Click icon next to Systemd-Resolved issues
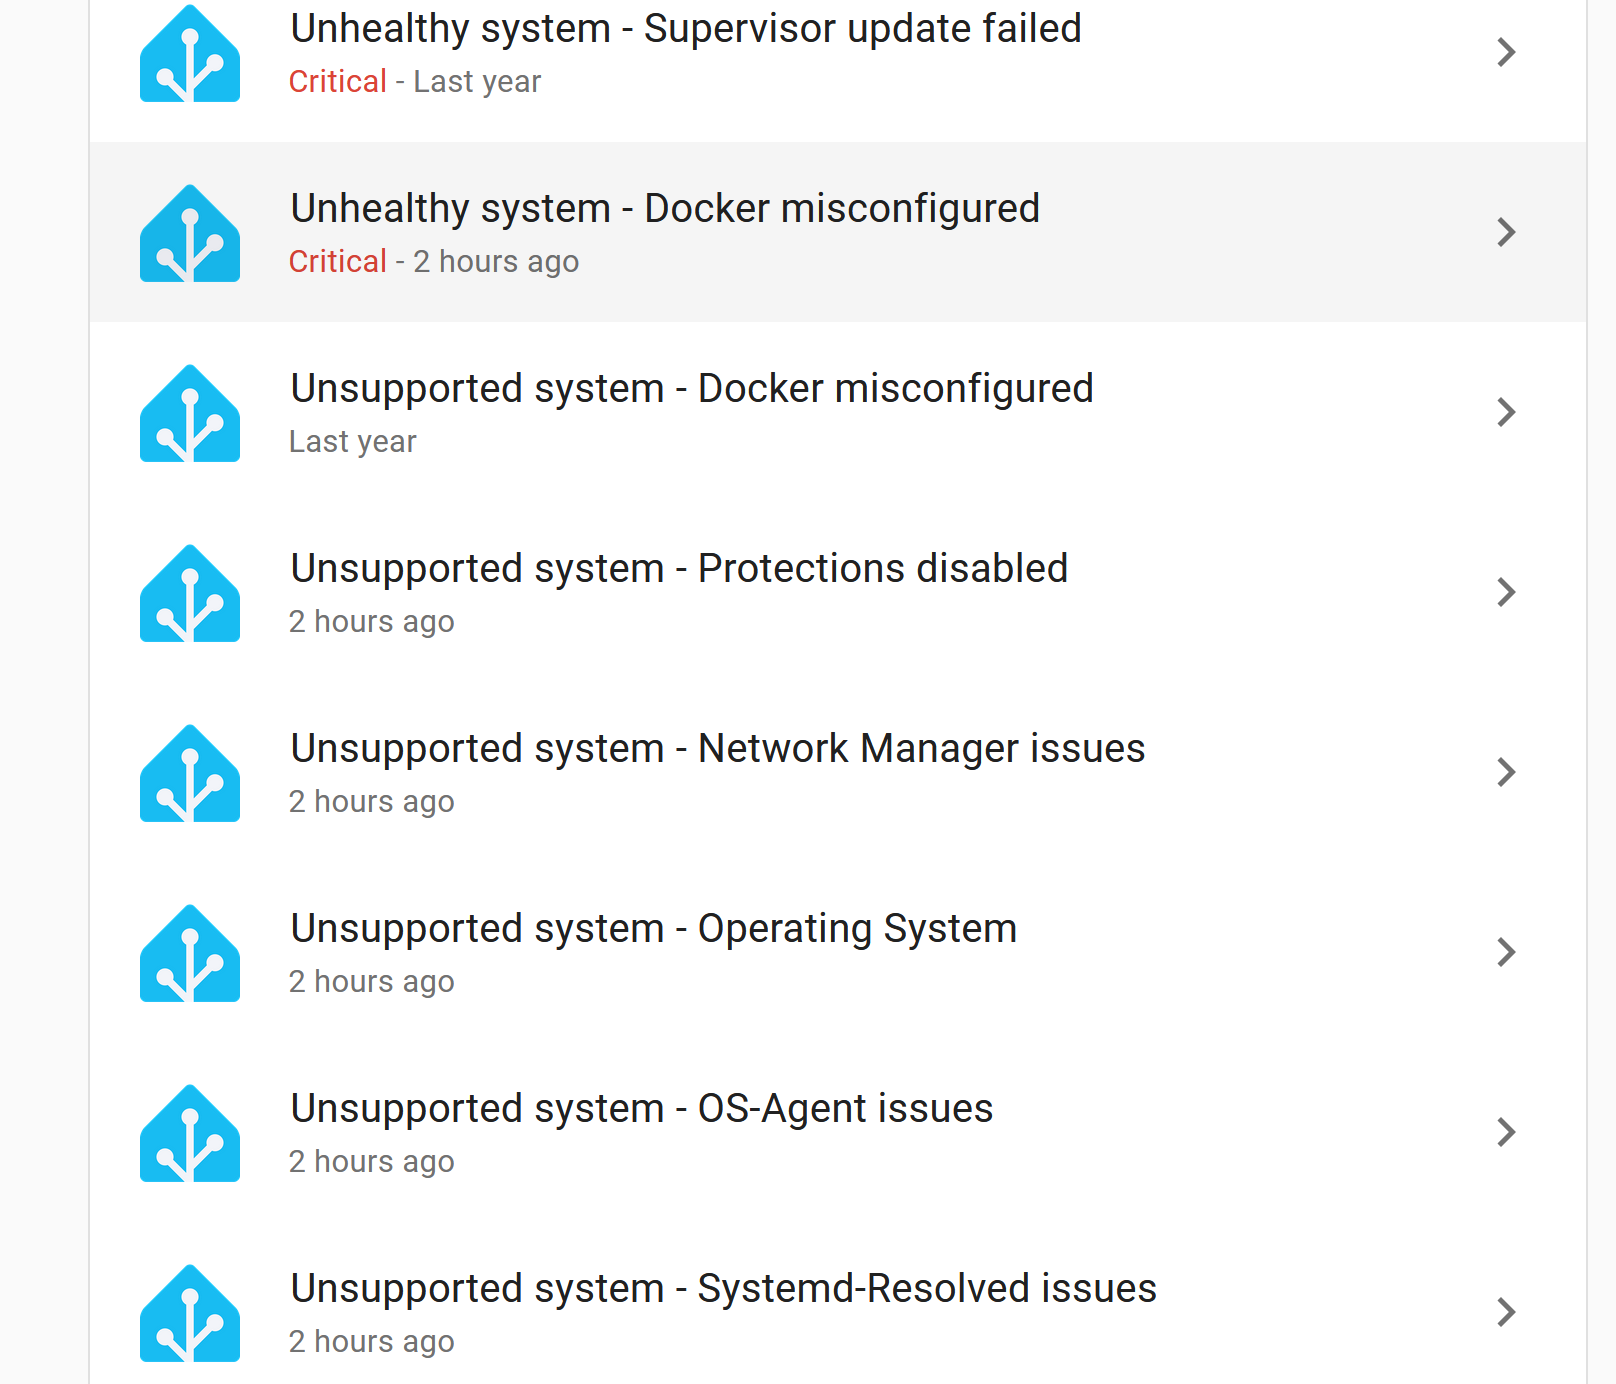Image resolution: width=1616 pixels, height=1384 pixels. (190, 1314)
